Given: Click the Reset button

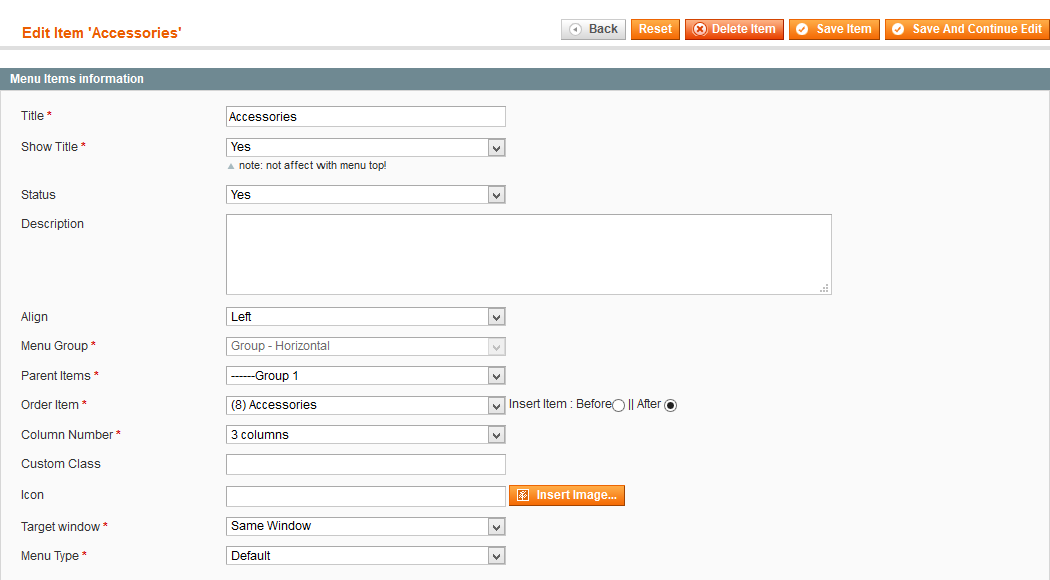Looking at the screenshot, I should (x=655, y=29).
